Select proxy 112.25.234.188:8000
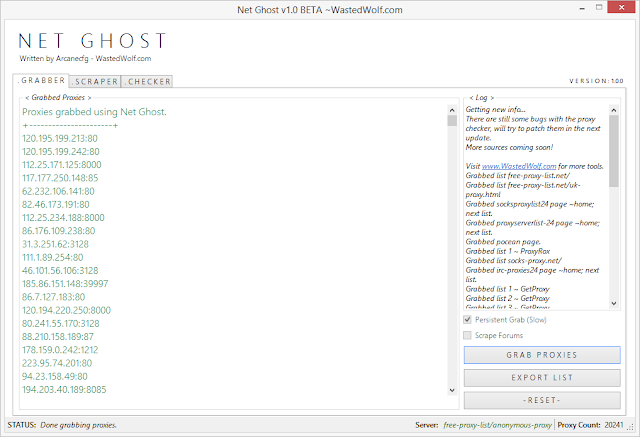 [63, 217]
